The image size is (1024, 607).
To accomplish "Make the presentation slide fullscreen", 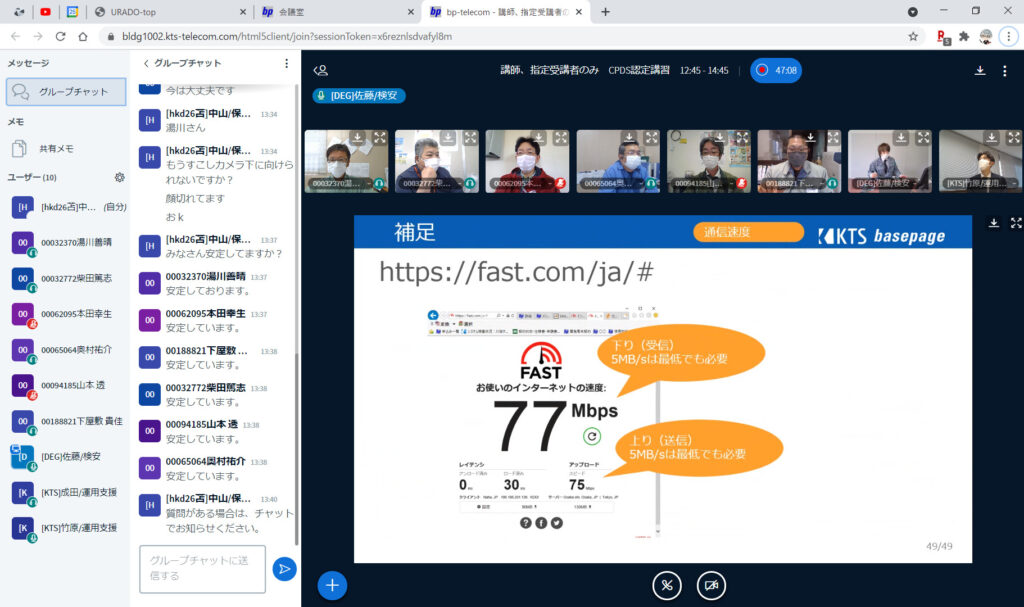I will click(x=1016, y=223).
